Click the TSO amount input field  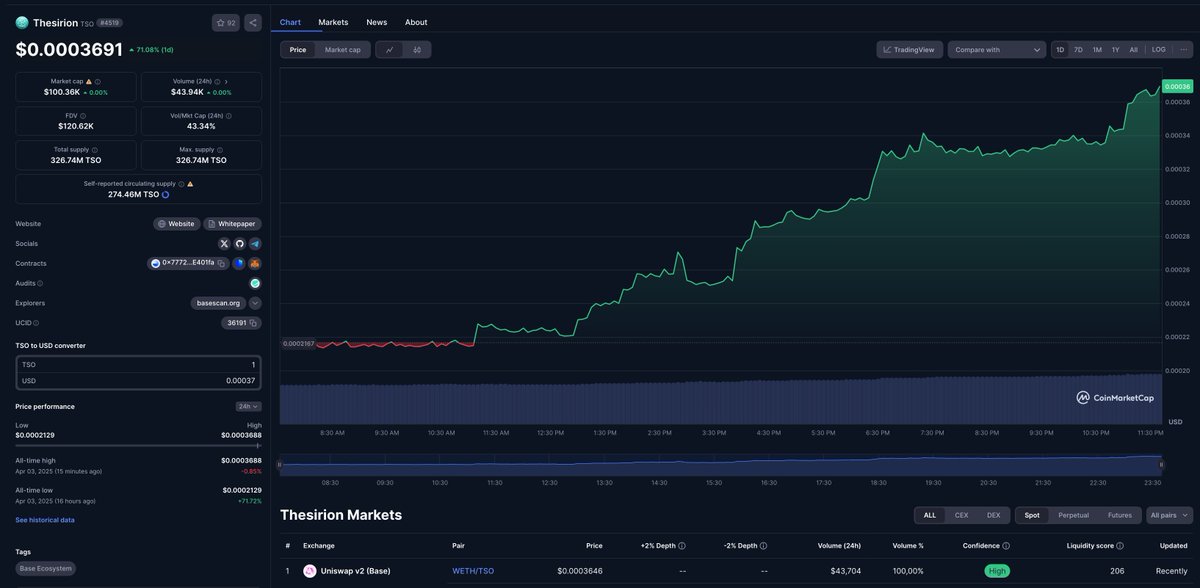click(x=139, y=365)
